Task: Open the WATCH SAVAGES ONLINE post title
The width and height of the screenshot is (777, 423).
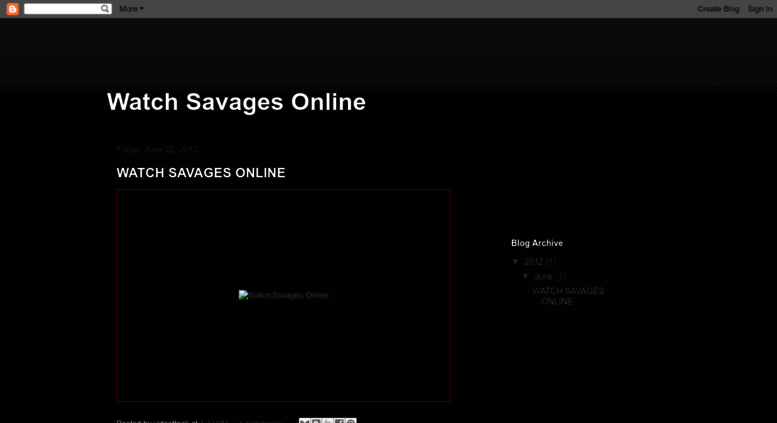Action: (x=201, y=173)
